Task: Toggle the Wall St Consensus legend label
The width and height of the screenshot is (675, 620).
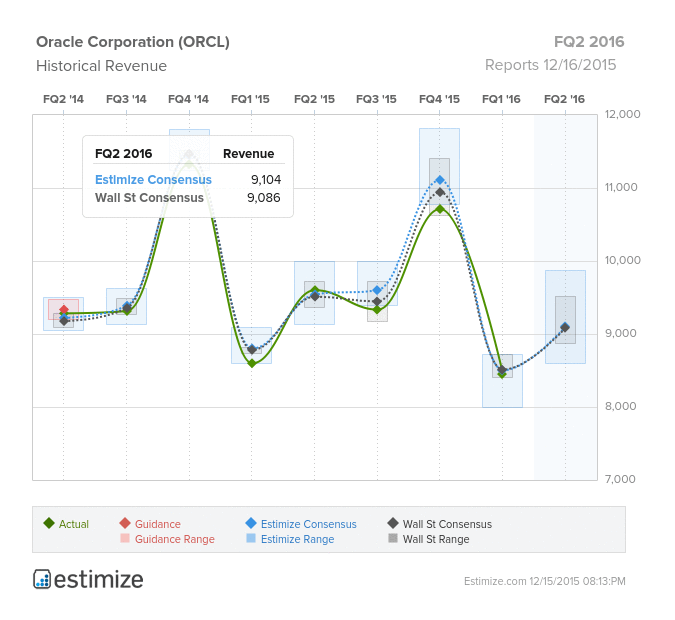Action: point(447,524)
